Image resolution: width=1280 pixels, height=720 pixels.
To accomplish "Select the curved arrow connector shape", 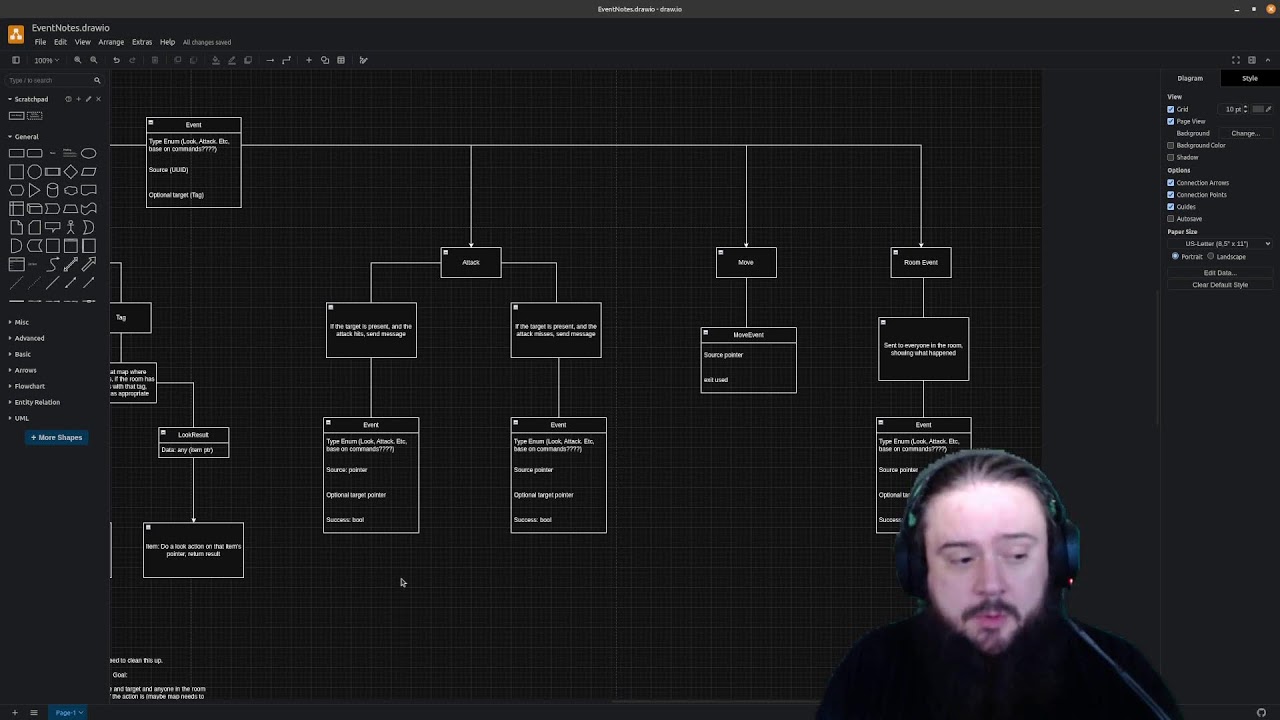I will coord(52,265).
